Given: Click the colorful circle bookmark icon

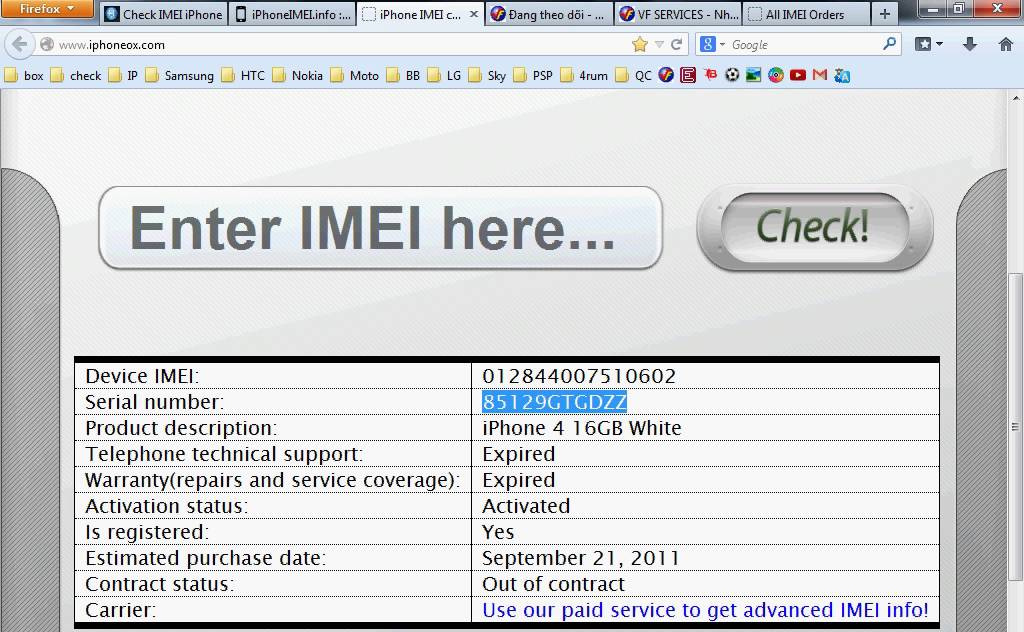Looking at the screenshot, I should pos(776,75).
